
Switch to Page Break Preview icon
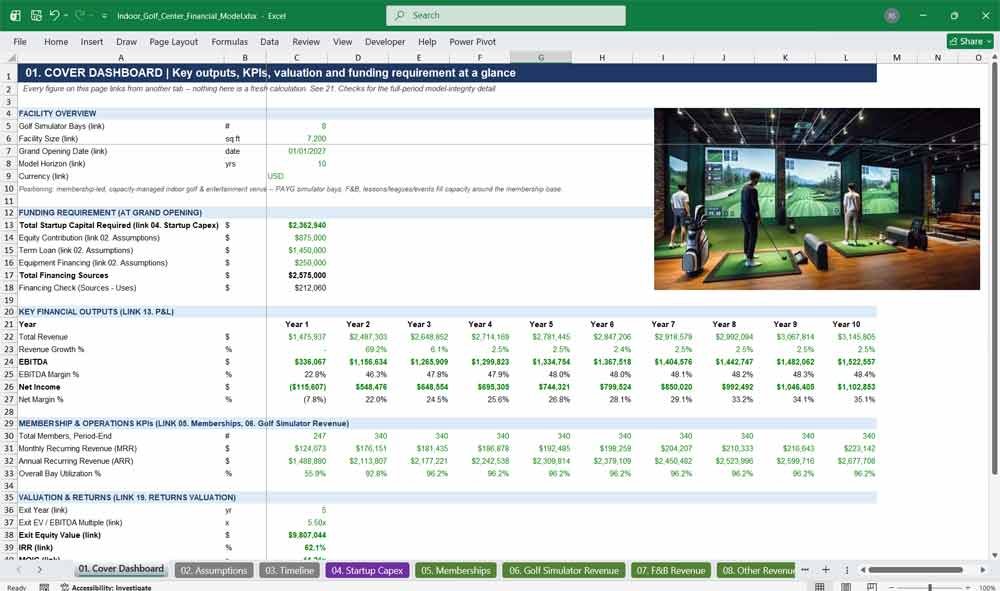872,587
